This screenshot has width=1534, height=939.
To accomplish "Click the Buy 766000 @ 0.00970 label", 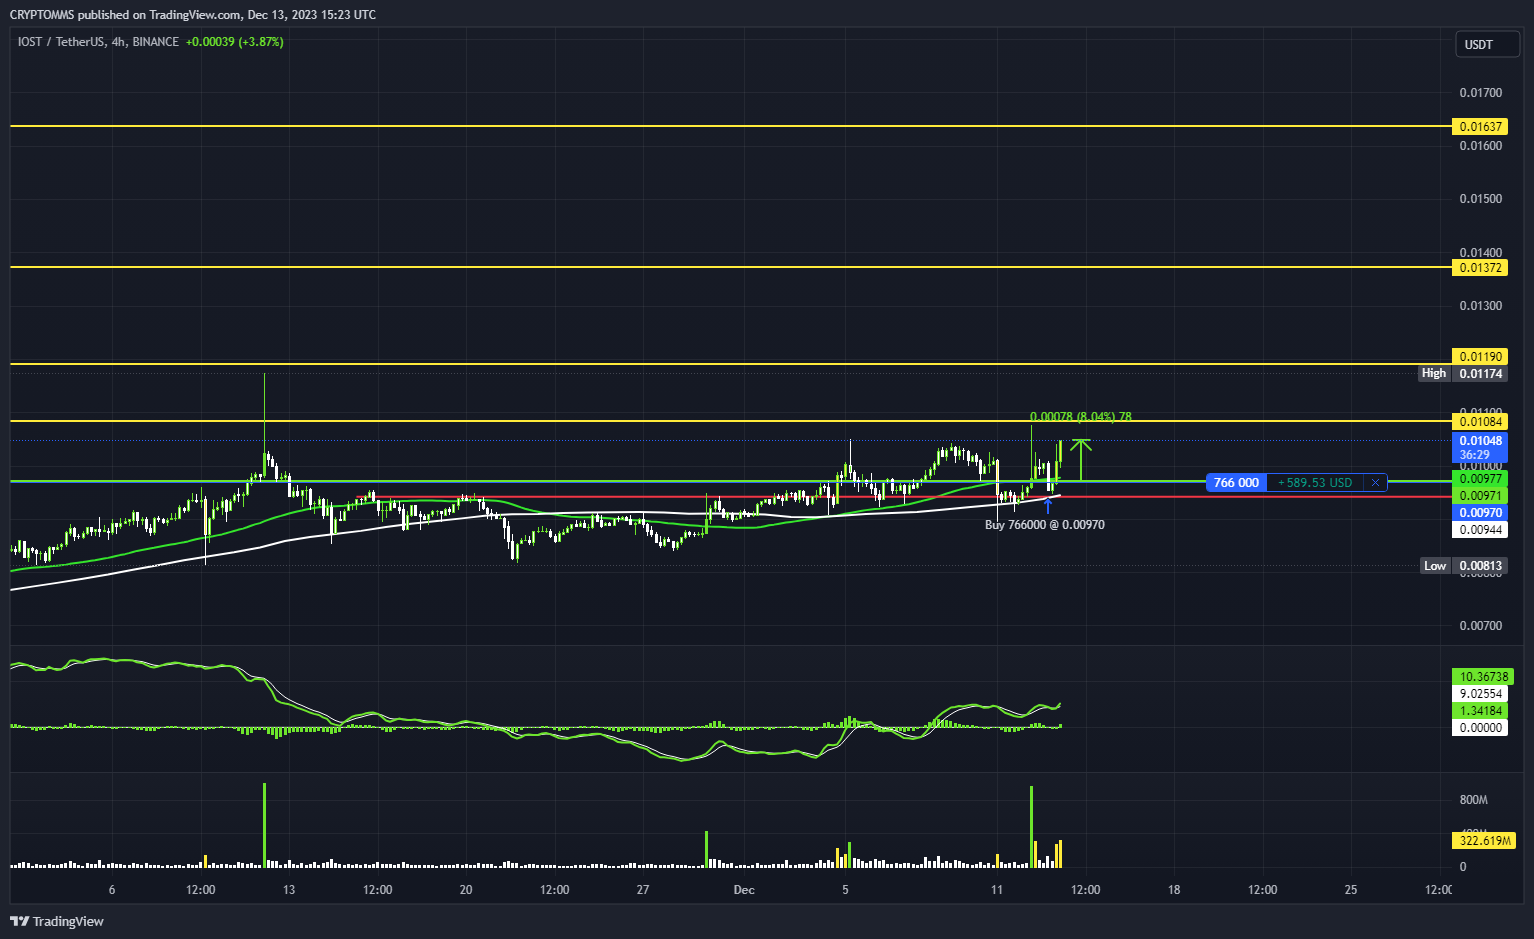I will tap(1045, 524).
